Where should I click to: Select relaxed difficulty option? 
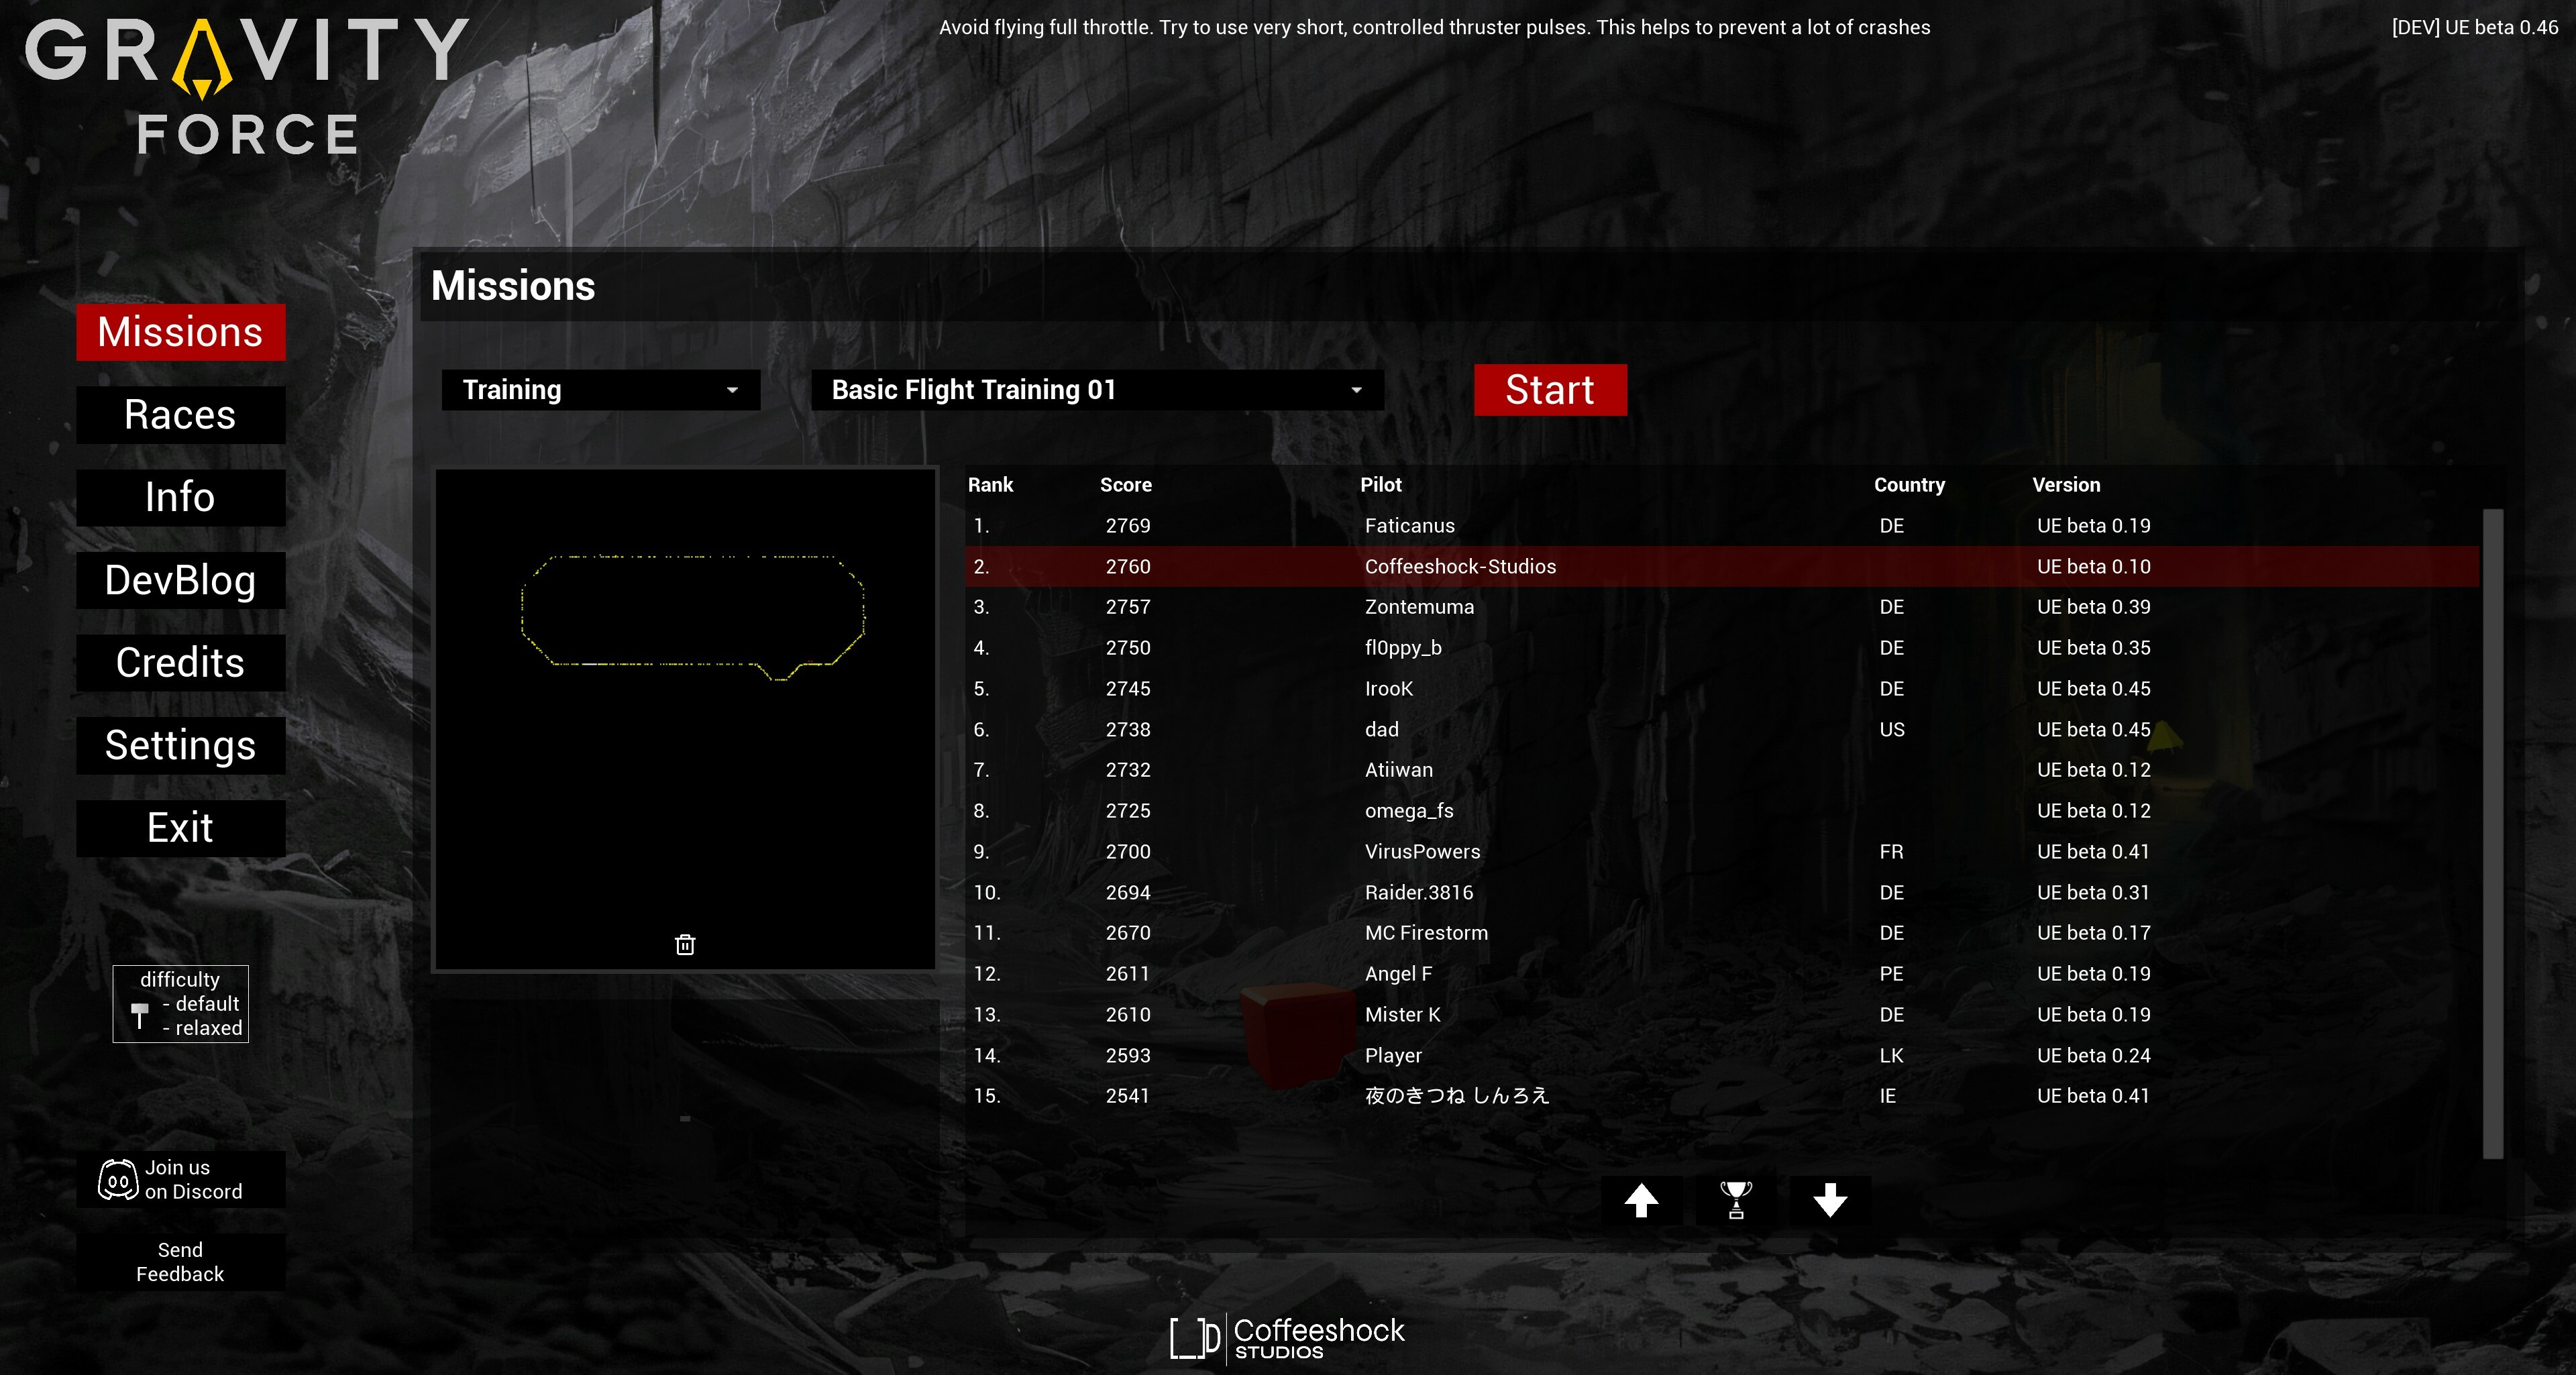pyautogui.click(x=202, y=1028)
